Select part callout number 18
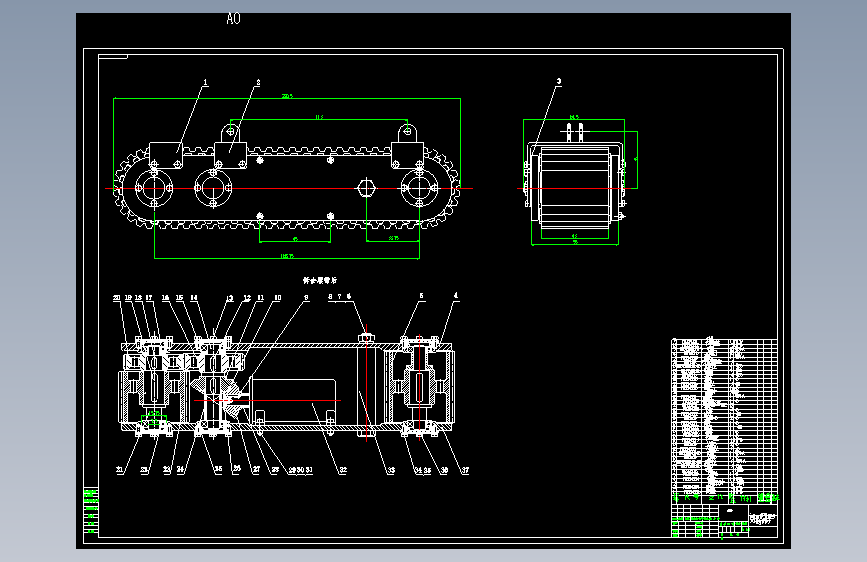The height and width of the screenshot is (562, 867). [x=138, y=298]
